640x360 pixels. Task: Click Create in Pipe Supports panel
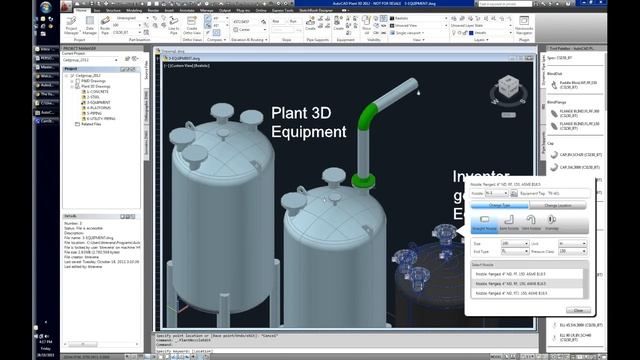tap(310, 24)
